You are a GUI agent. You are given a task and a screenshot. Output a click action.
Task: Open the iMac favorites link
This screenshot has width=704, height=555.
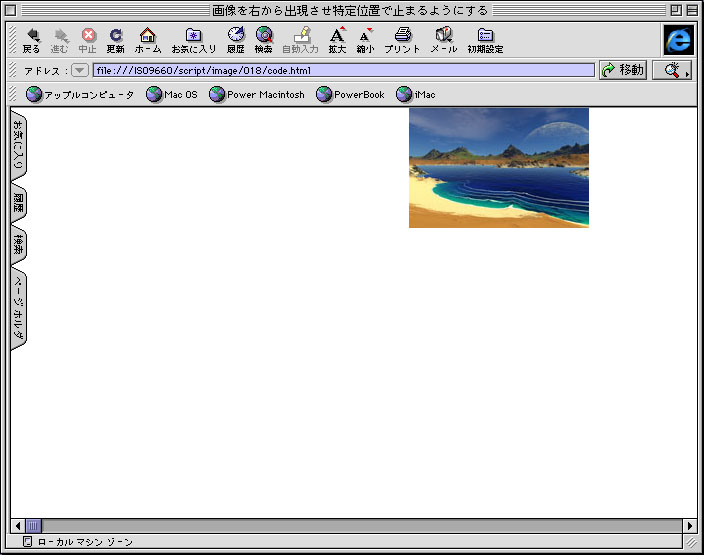pyautogui.click(x=415, y=95)
